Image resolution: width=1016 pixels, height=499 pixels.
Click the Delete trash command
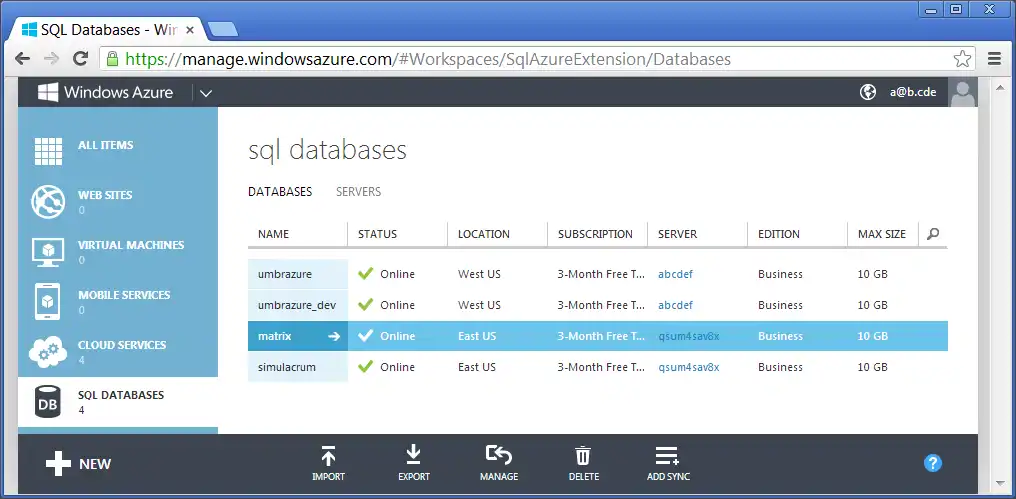point(584,463)
